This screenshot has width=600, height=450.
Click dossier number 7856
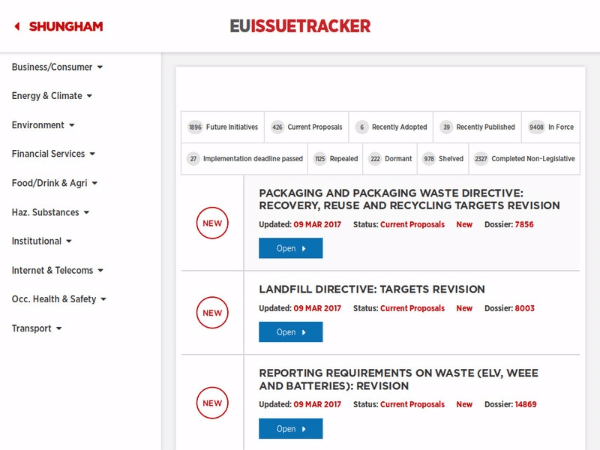[x=524, y=224]
